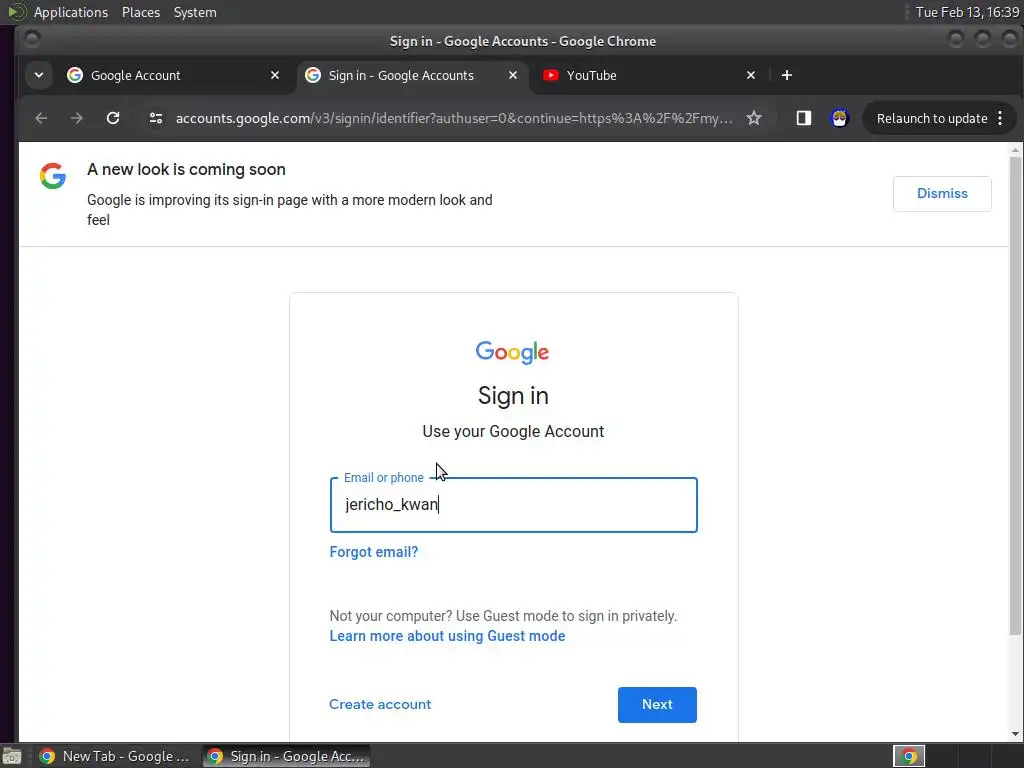Click the address bar URL
This screenshot has width=1024, height=768.
pos(454,118)
